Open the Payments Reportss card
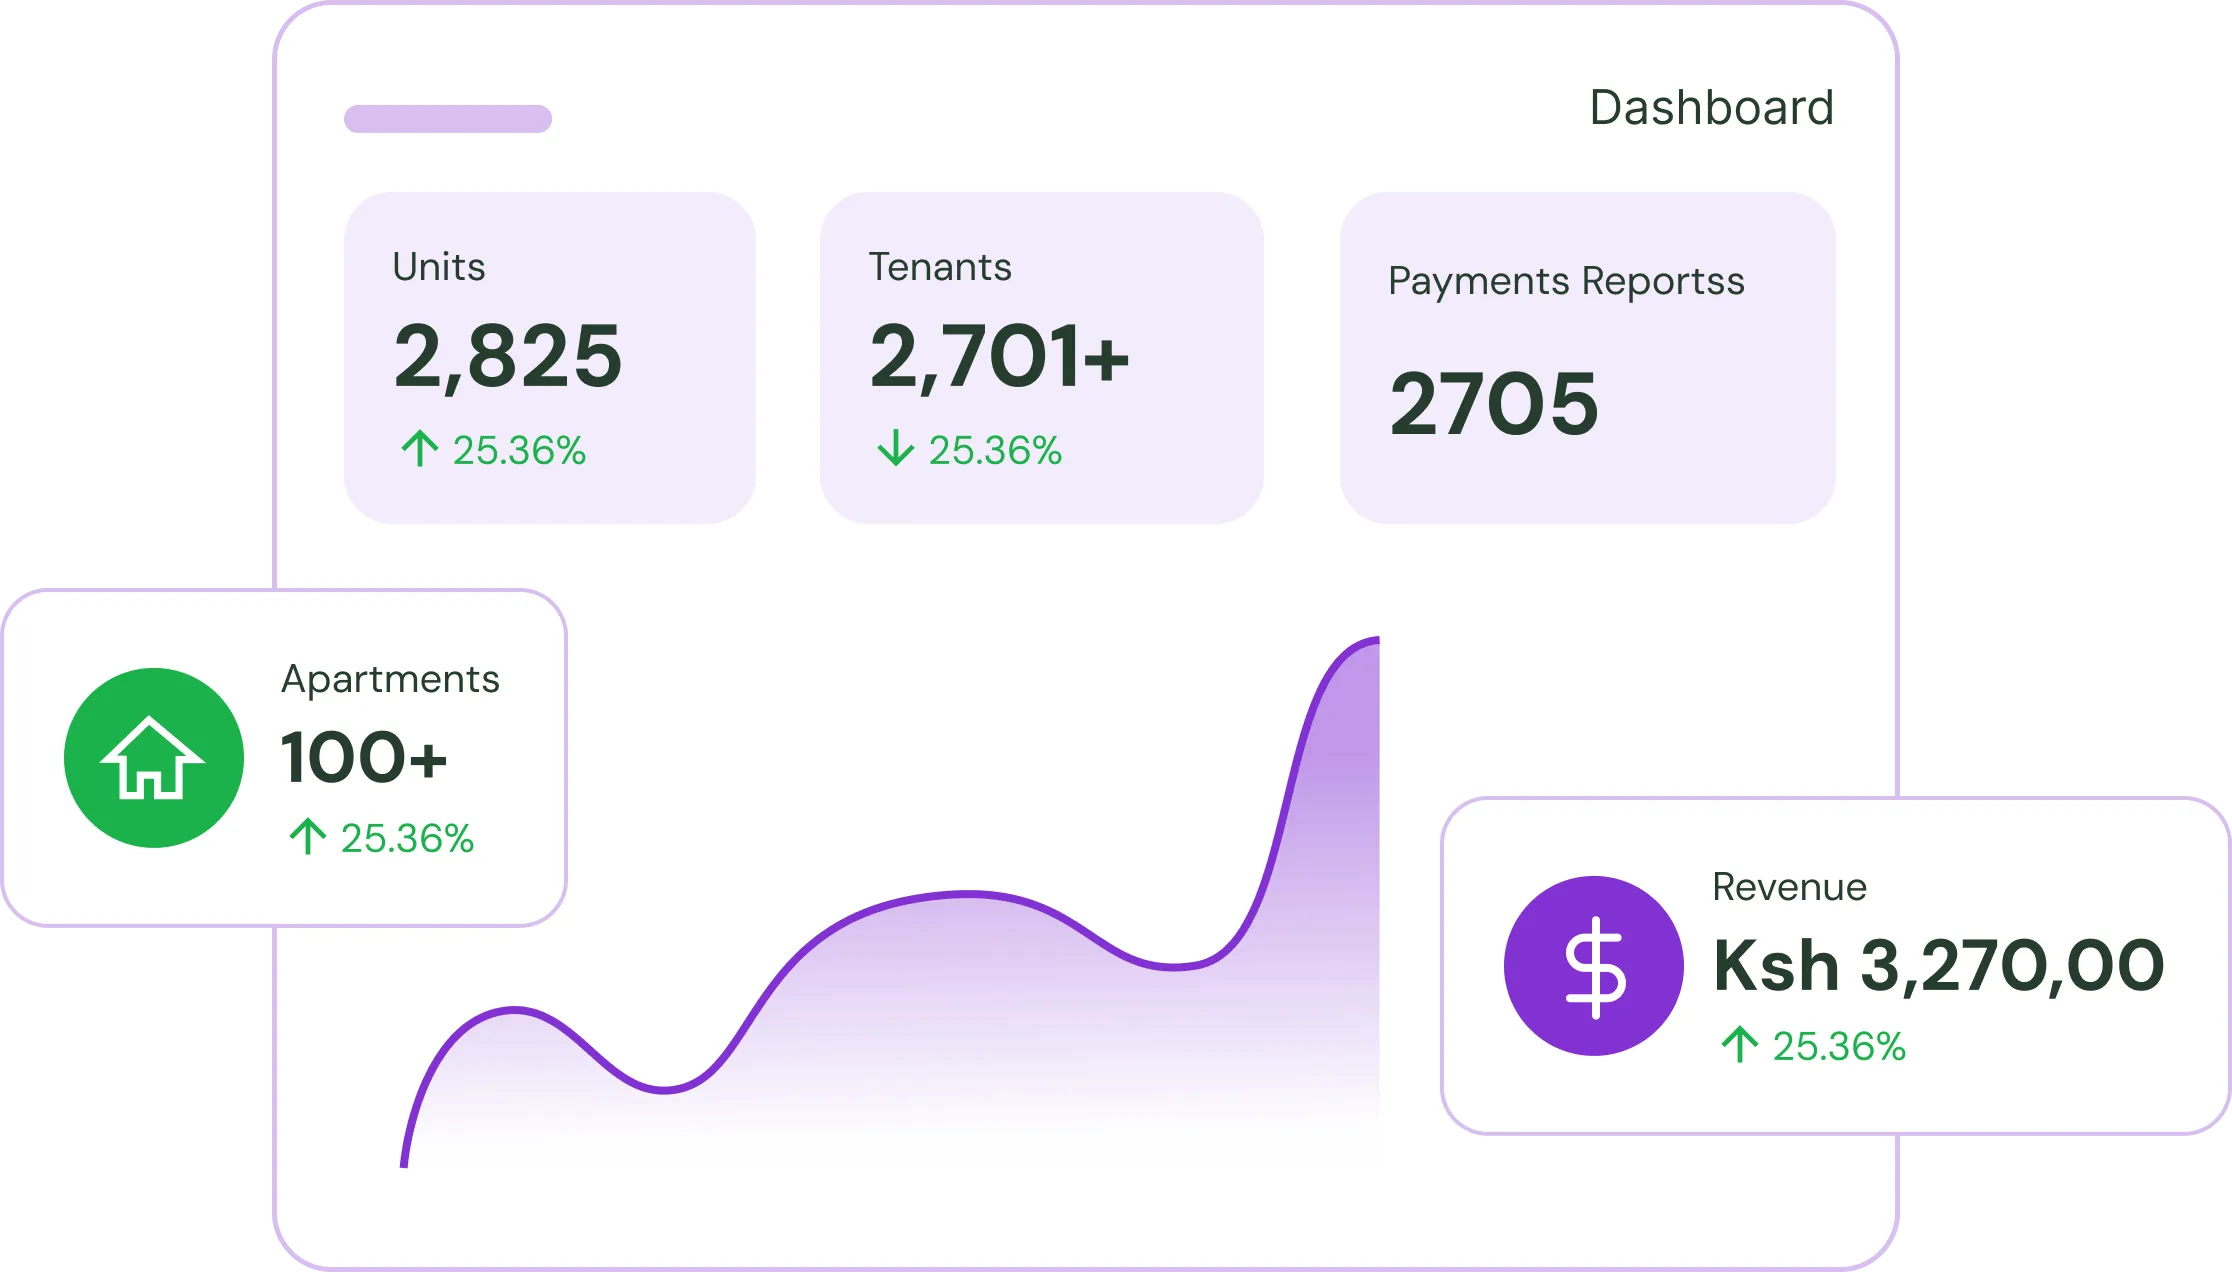 1720,400
